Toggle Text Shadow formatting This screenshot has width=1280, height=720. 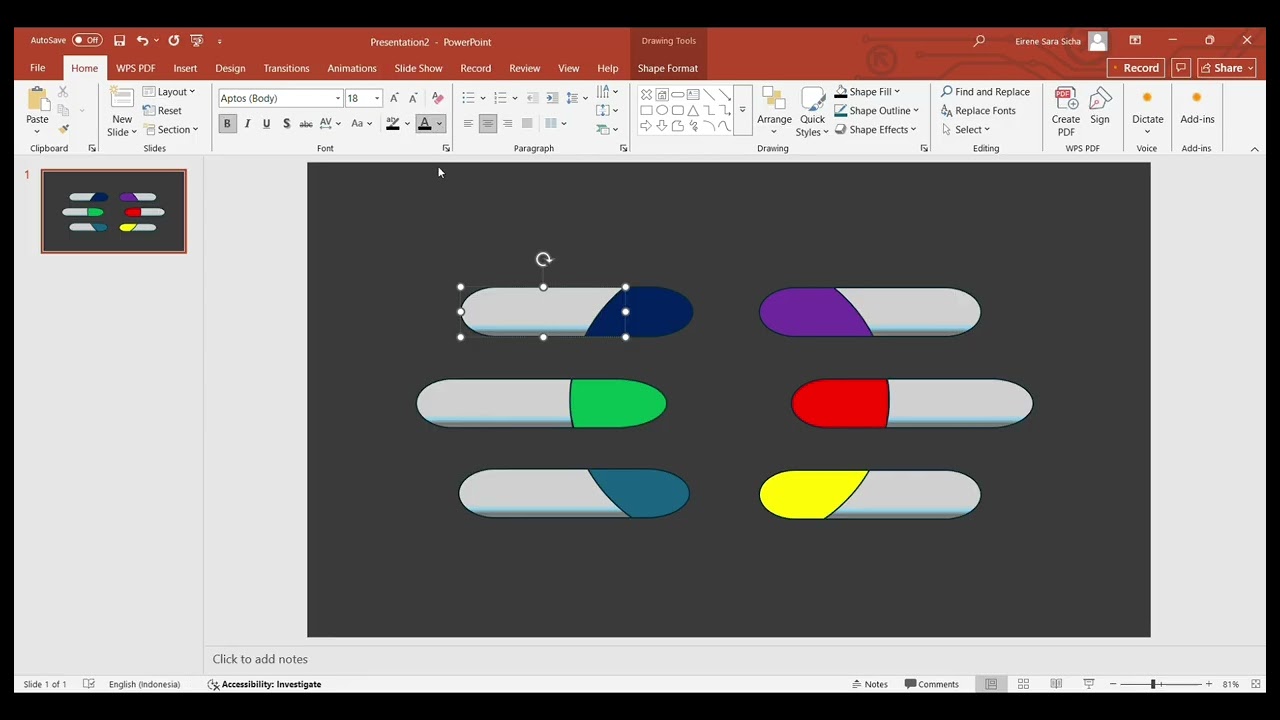coord(286,124)
